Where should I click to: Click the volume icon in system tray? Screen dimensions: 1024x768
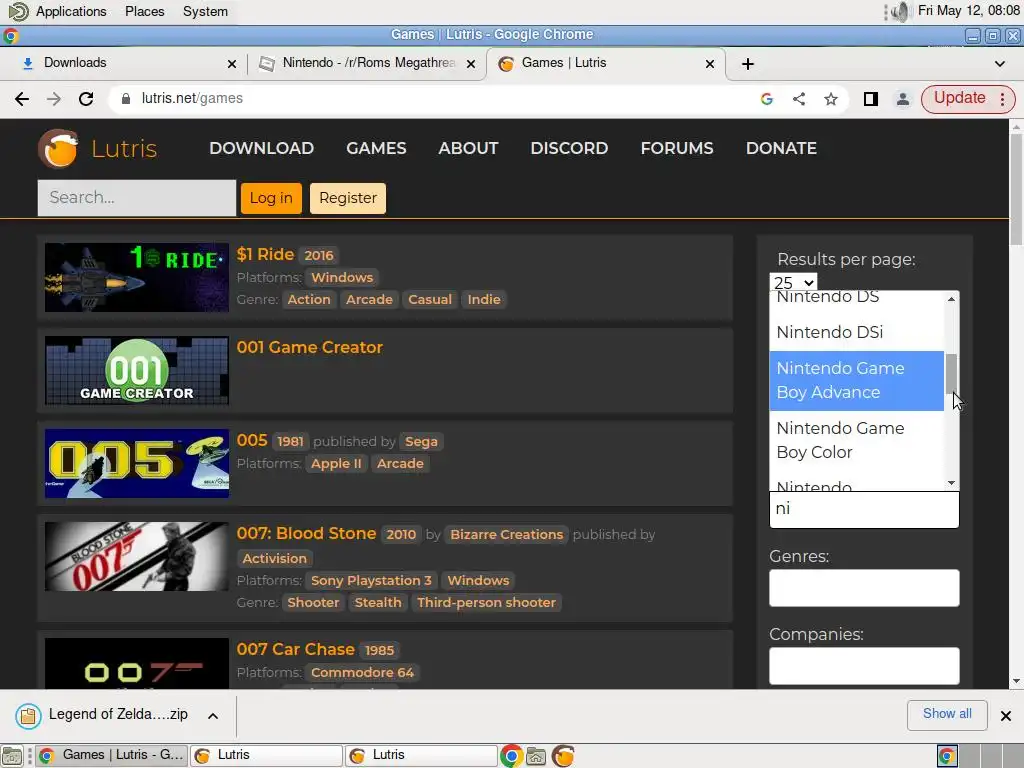[899, 11]
